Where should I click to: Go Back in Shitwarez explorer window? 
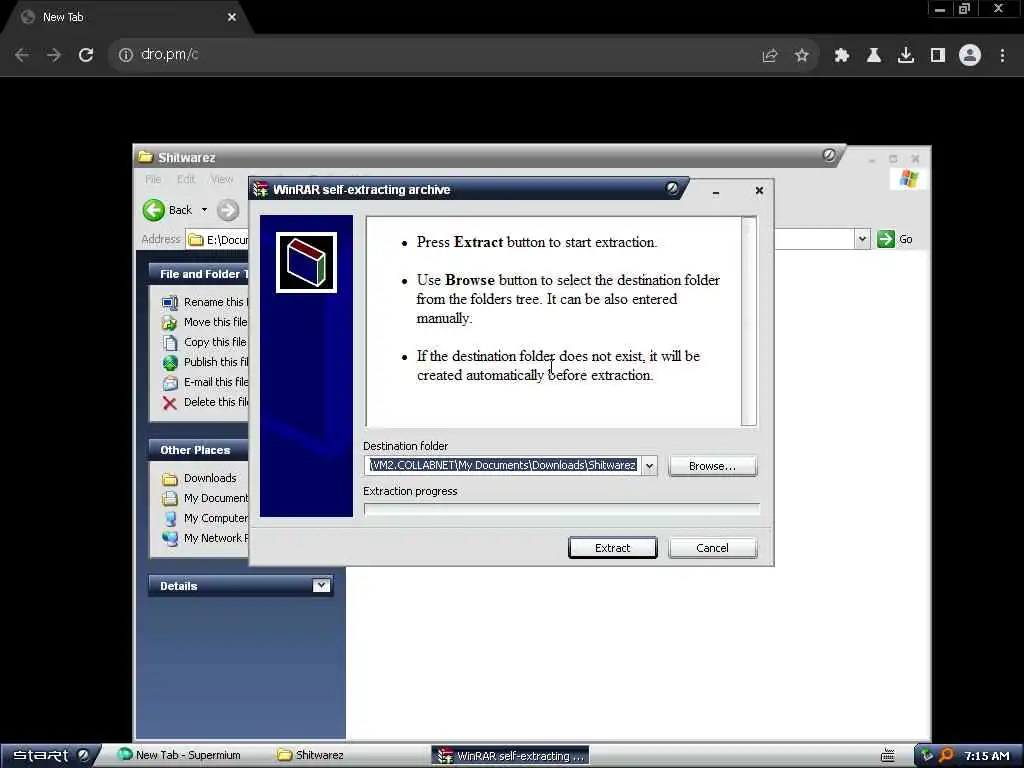click(x=168, y=210)
